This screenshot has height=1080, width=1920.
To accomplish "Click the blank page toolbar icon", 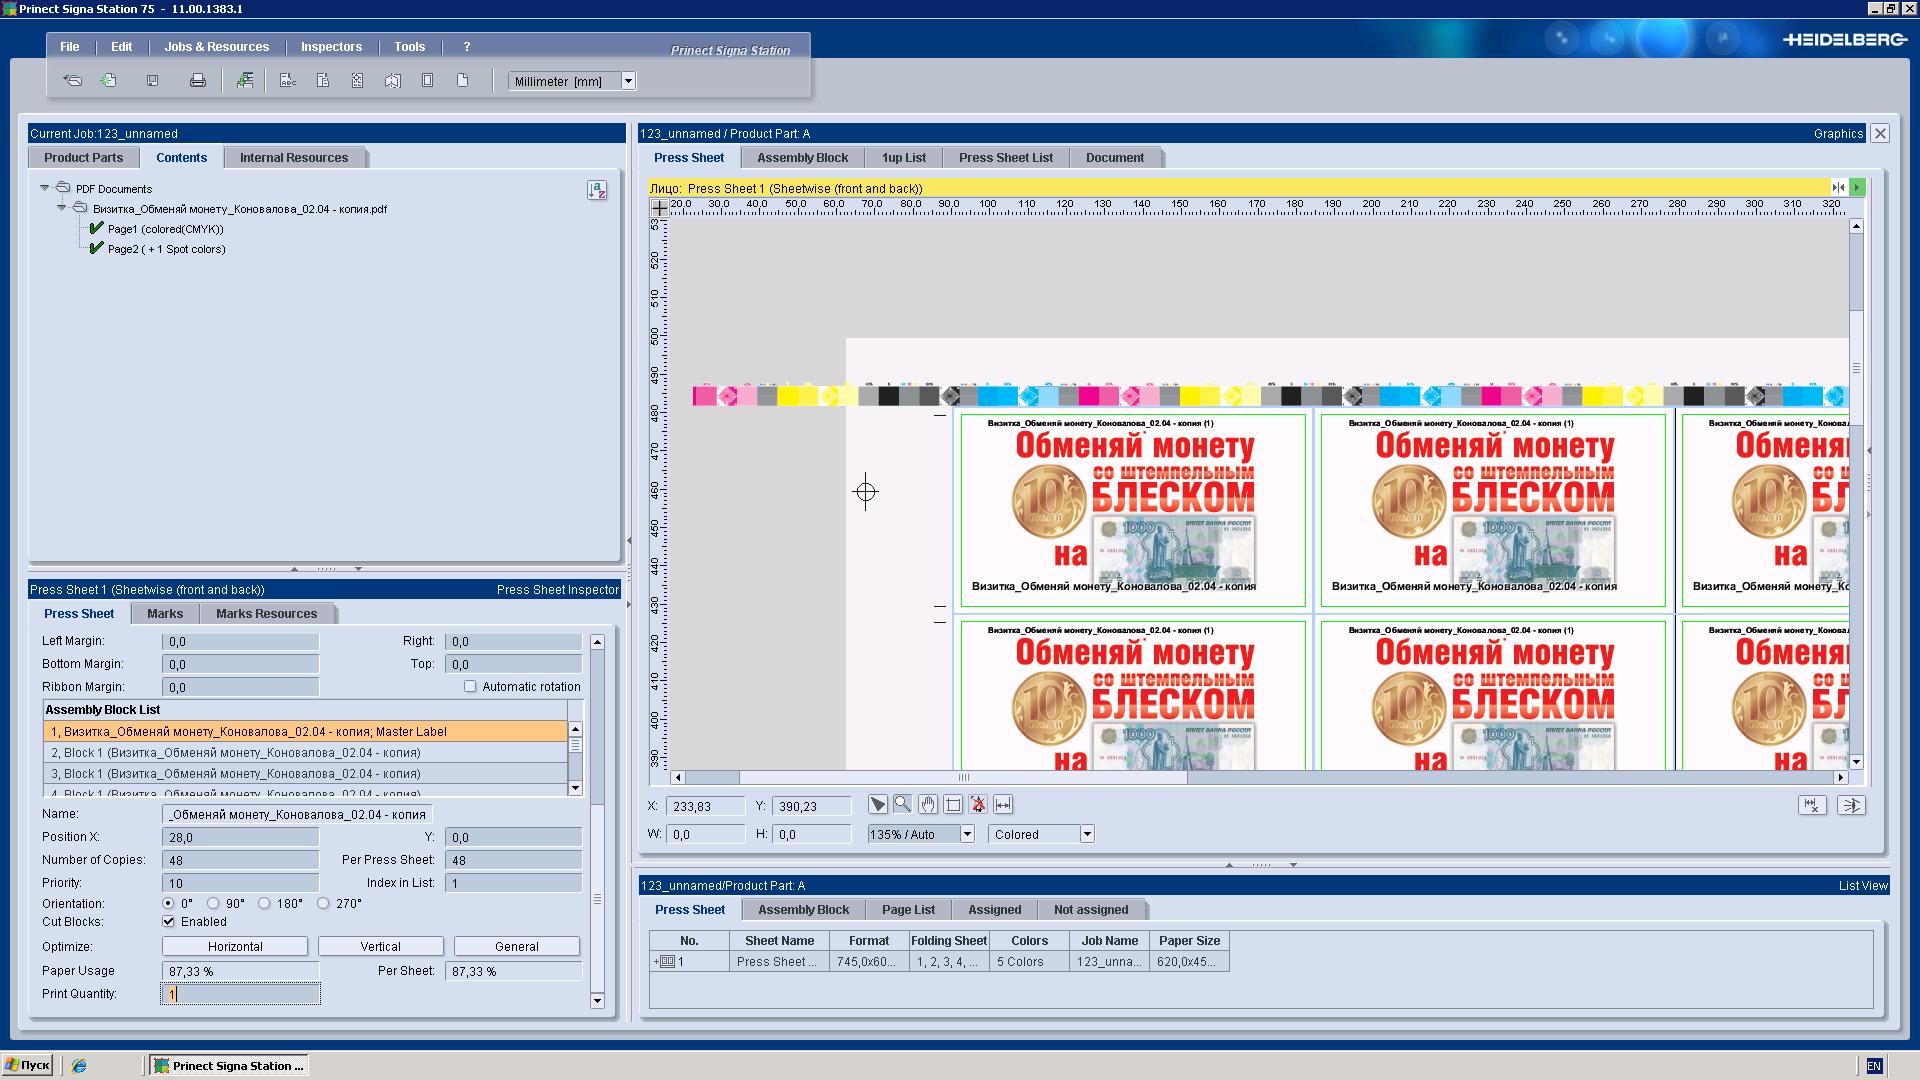I will pos(463,81).
